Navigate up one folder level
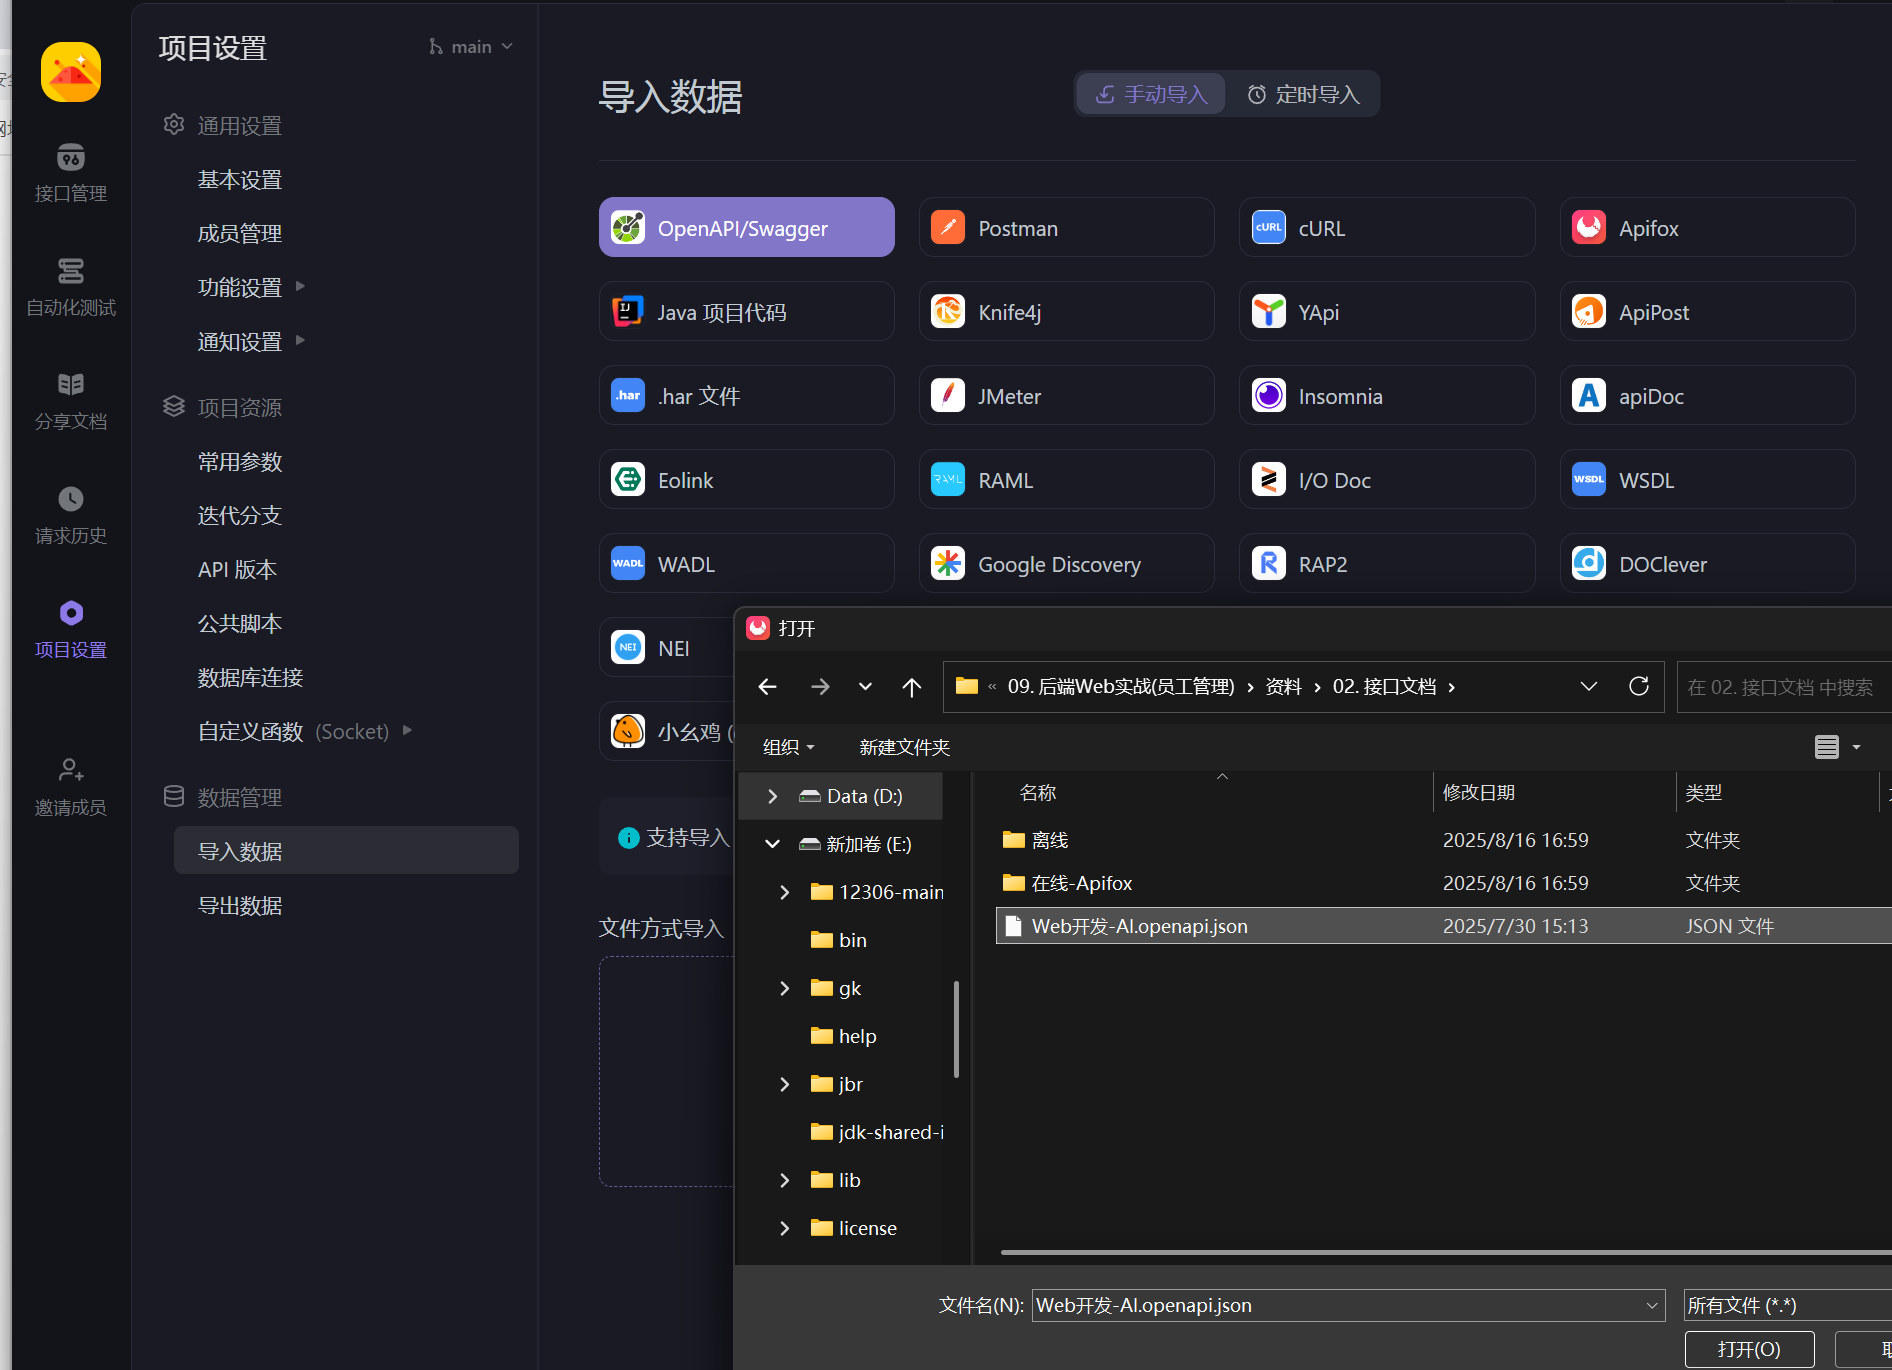 [x=911, y=687]
